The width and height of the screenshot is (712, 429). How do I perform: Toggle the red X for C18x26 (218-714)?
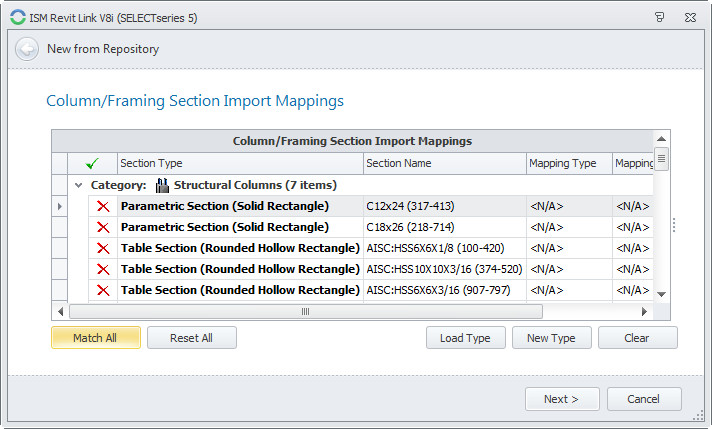click(101, 227)
